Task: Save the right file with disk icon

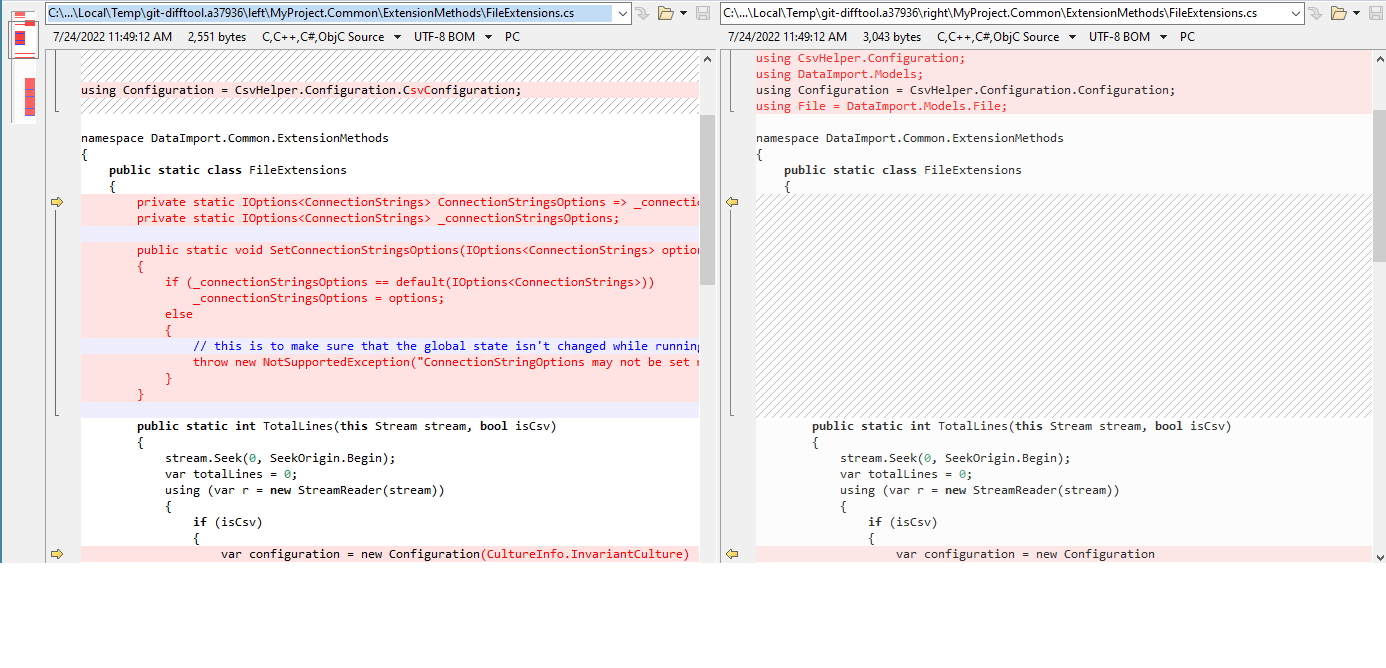Action: click(1377, 13)
